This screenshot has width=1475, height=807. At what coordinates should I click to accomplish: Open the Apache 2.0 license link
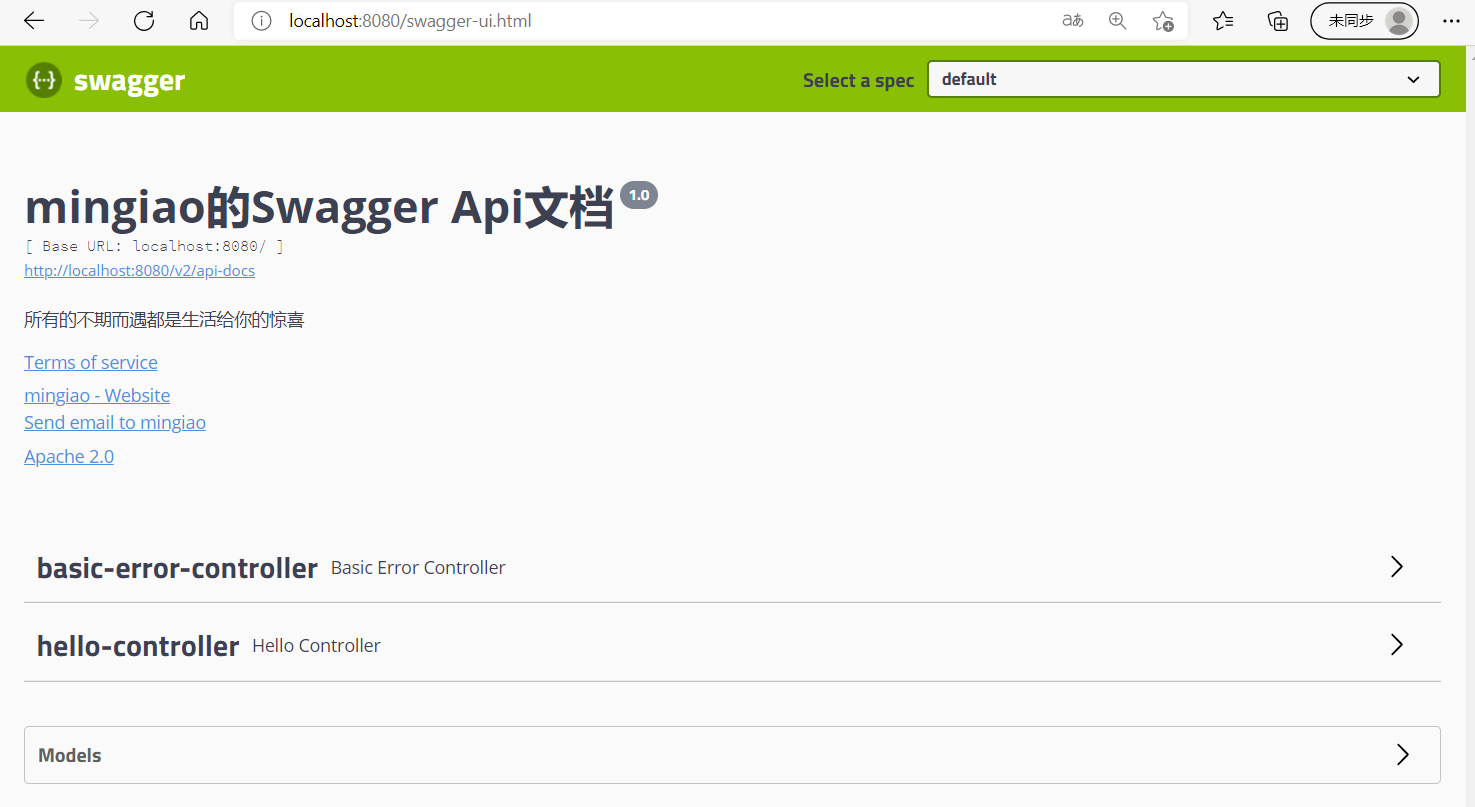coord(69,456)
